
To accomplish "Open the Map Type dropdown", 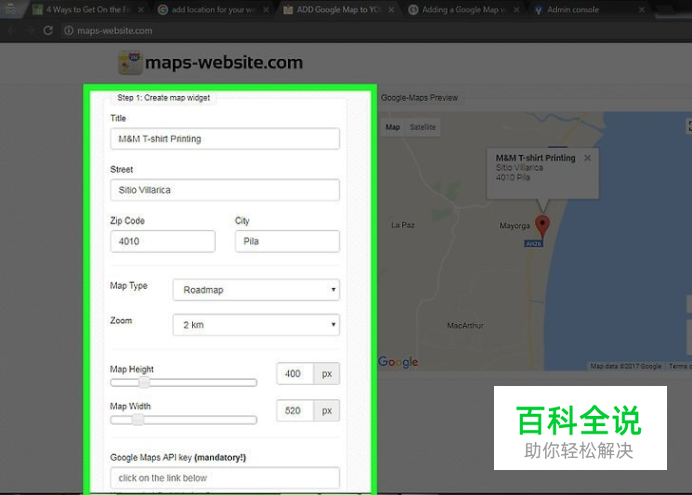I will [256, 289].
